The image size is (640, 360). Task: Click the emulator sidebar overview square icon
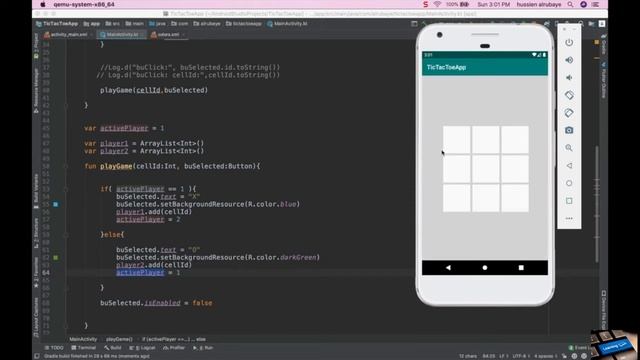[569, 201]
